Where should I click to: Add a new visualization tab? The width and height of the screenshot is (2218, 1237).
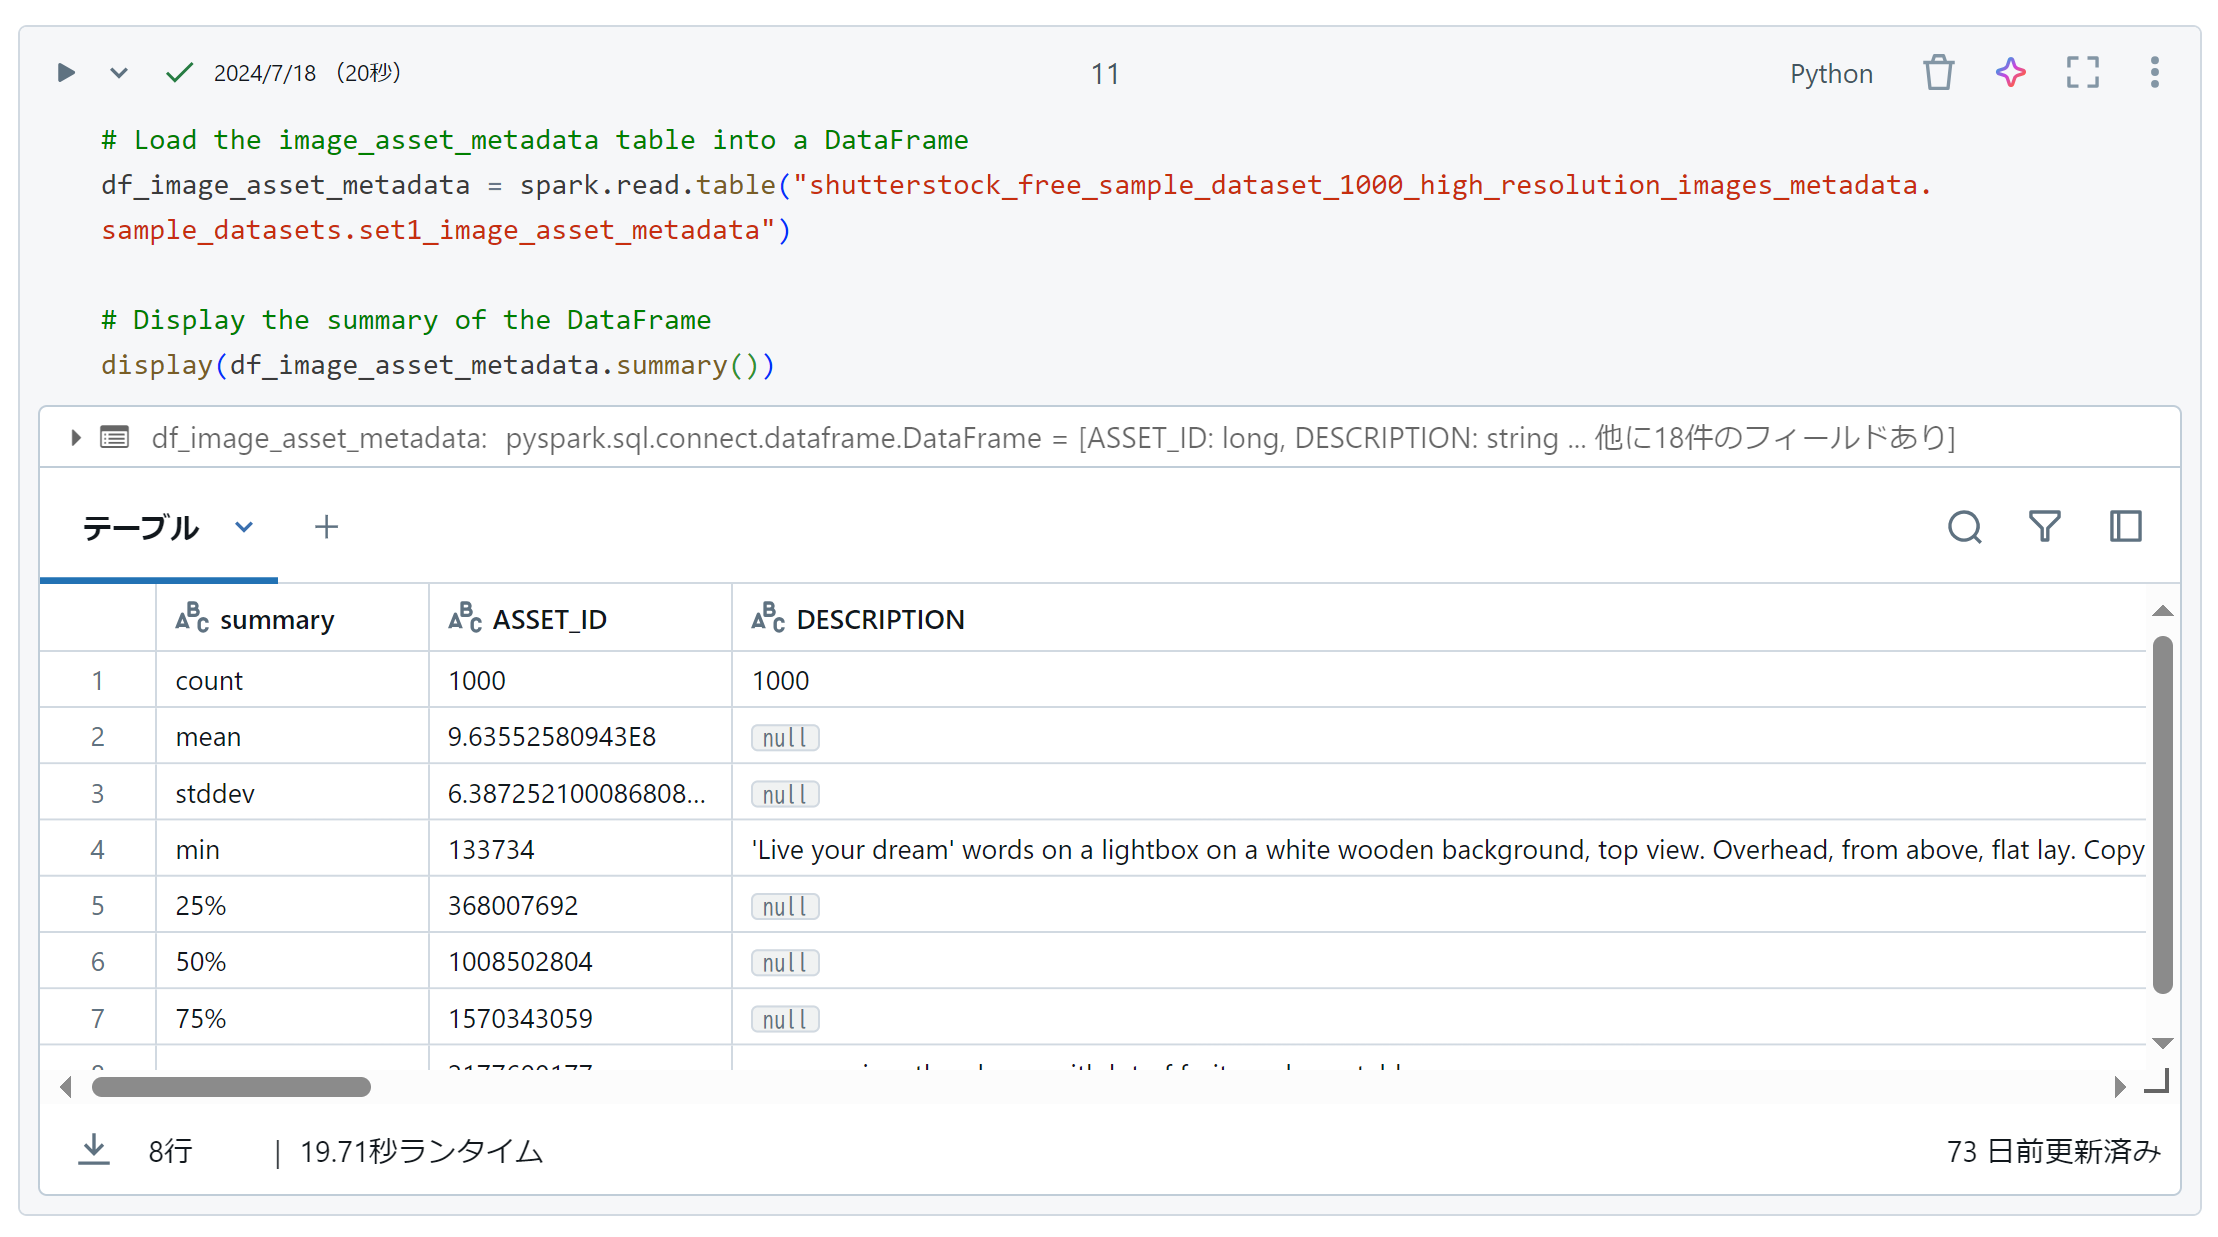[x=326, y=527]
